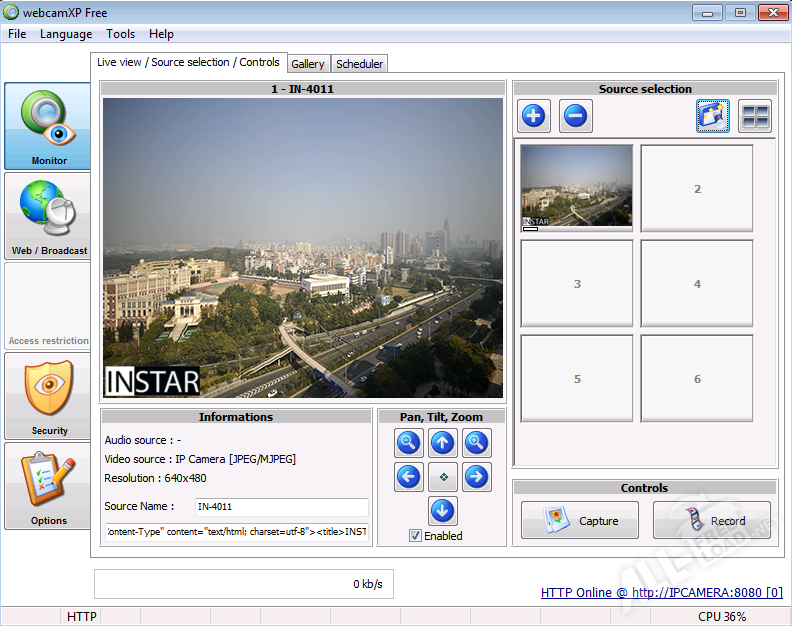
Task: Open the Tools menu
Action: 120,34
